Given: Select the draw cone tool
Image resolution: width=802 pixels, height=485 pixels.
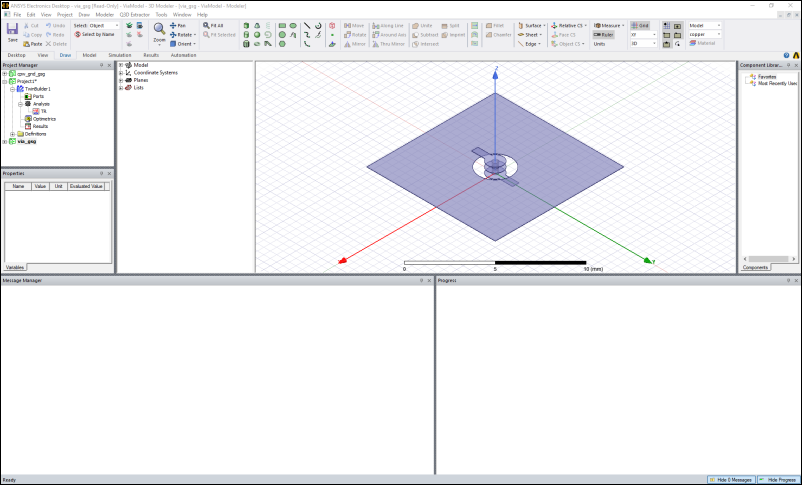Looking at the screenshot, I should [257, 26].
